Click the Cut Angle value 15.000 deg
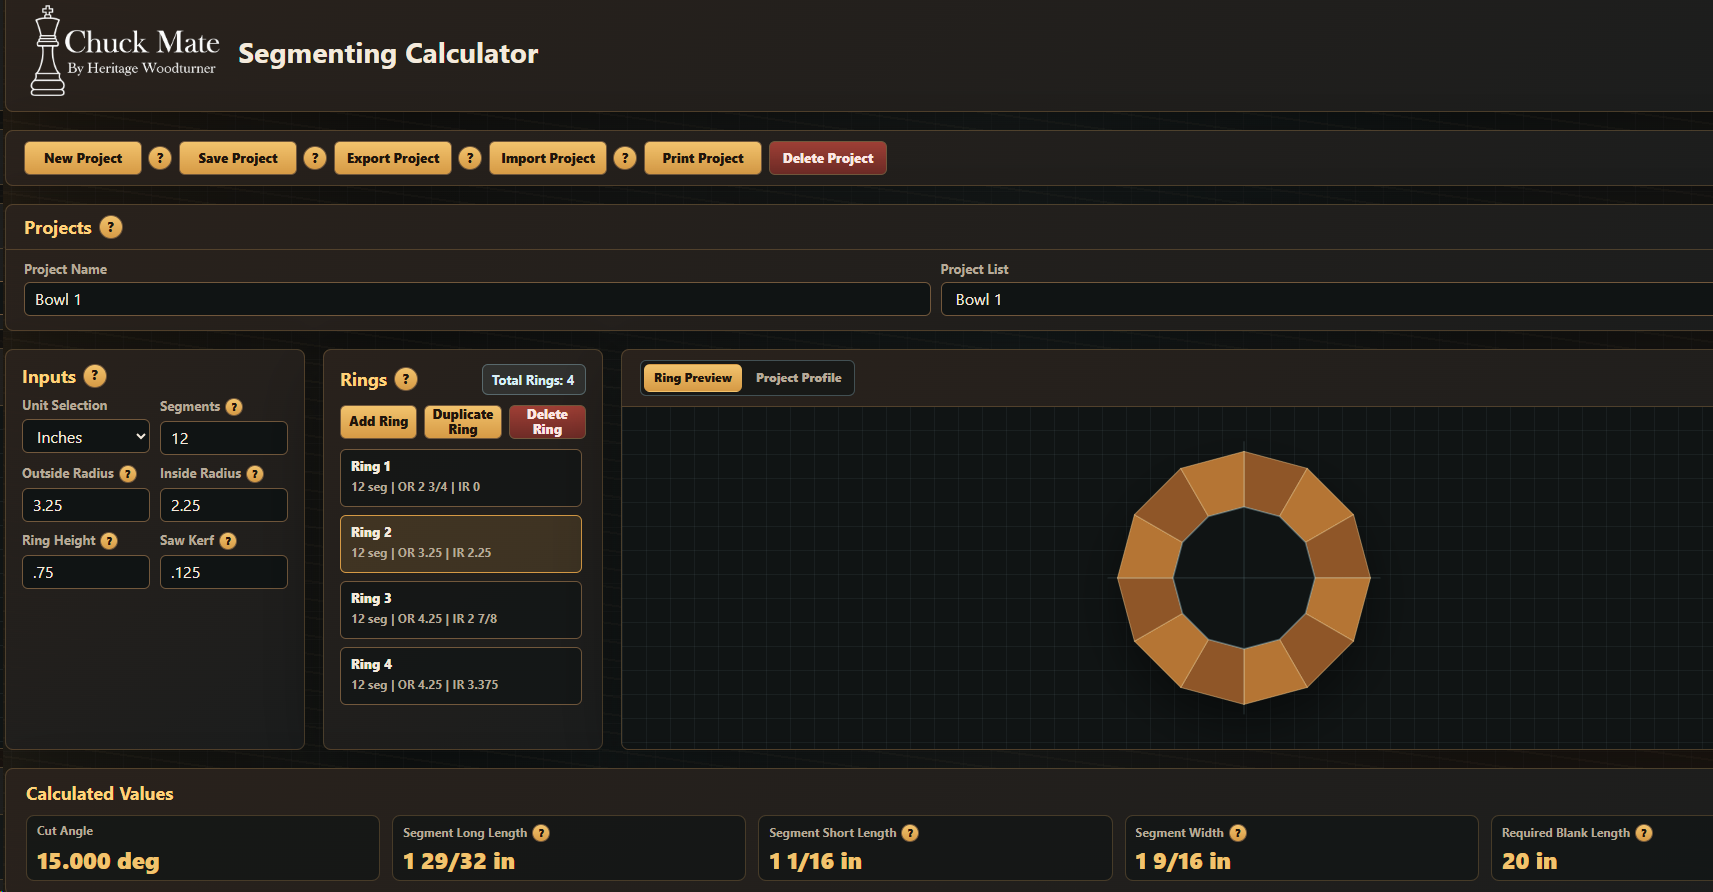The width and height of the screenshot is (1713, 892). (x=98, y=861)
